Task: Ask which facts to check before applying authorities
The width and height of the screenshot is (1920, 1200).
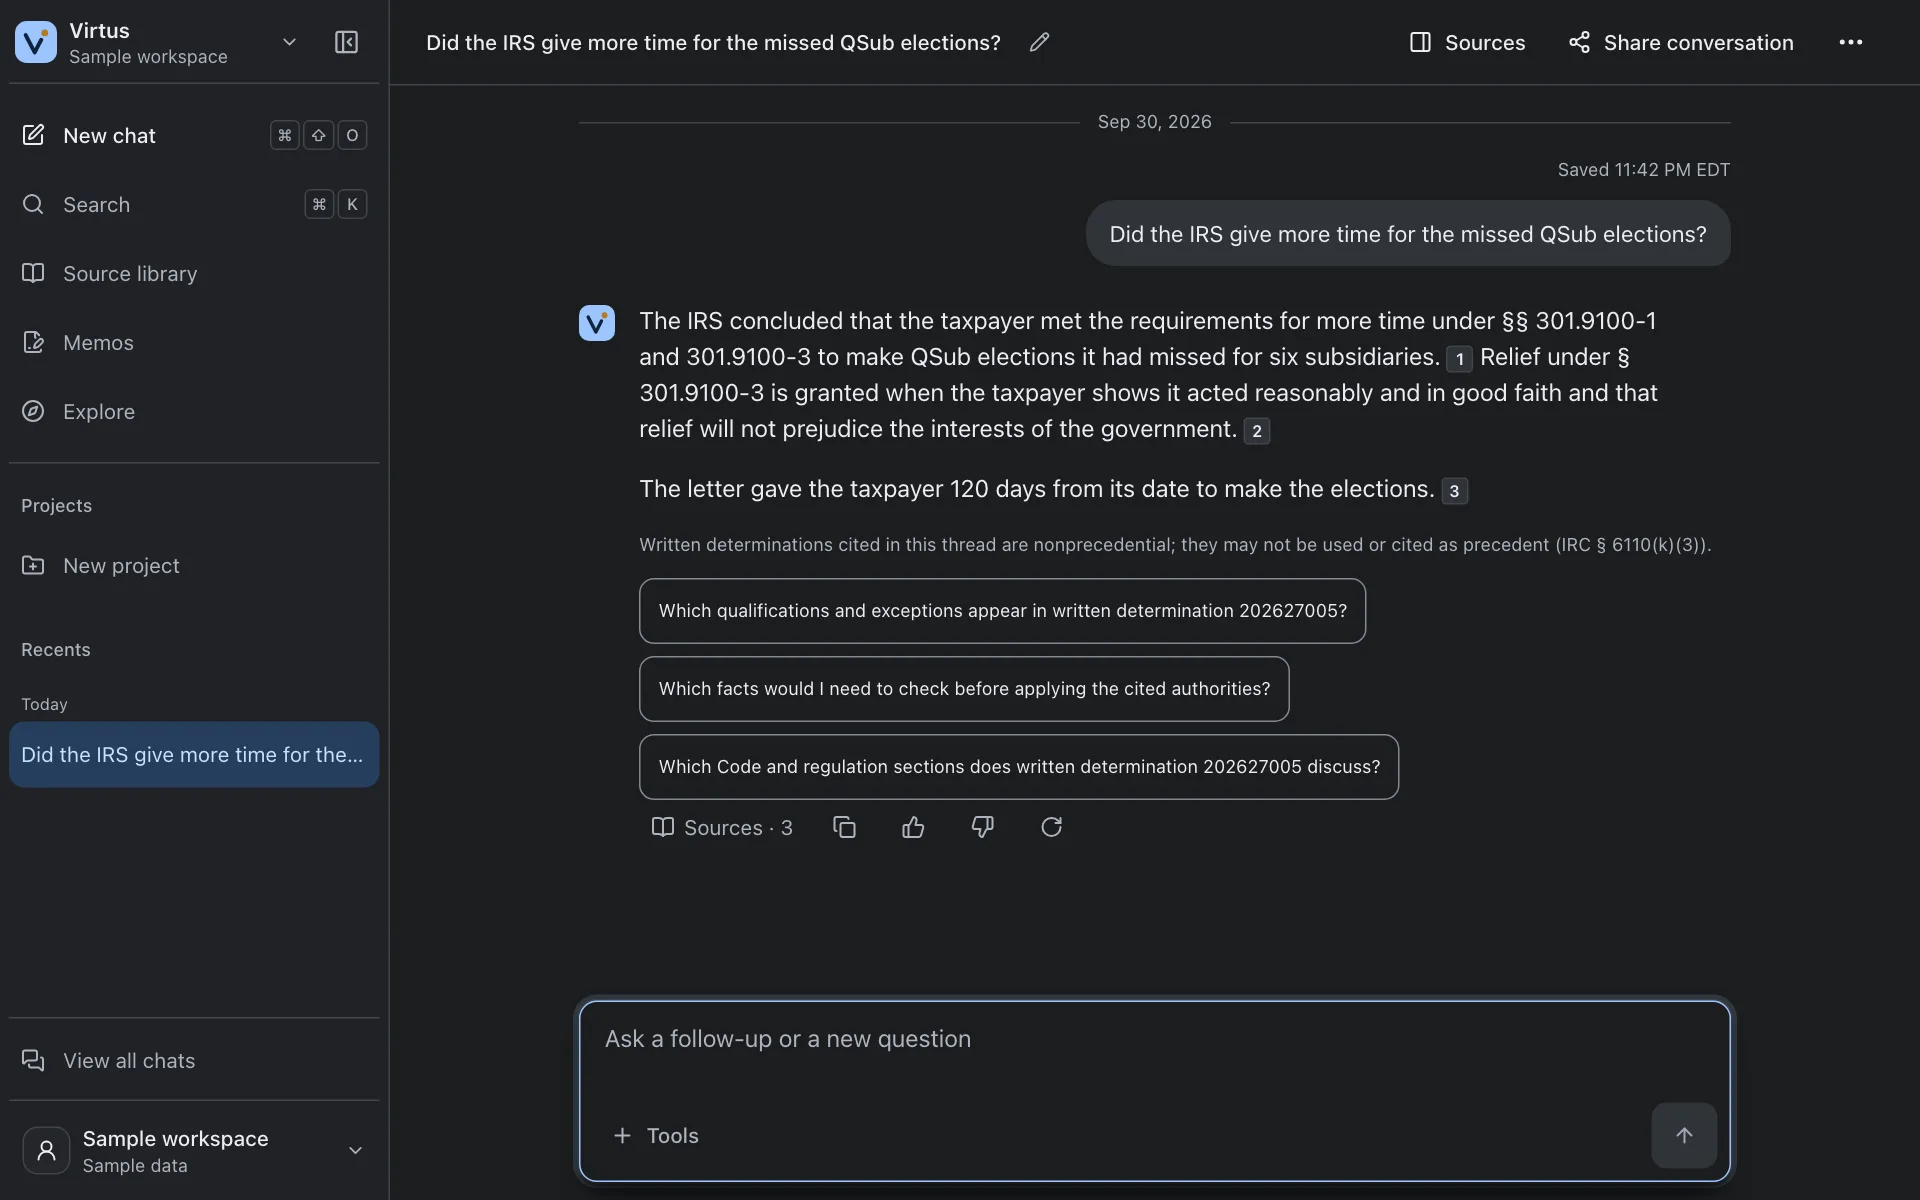Action: pos(964,689)
